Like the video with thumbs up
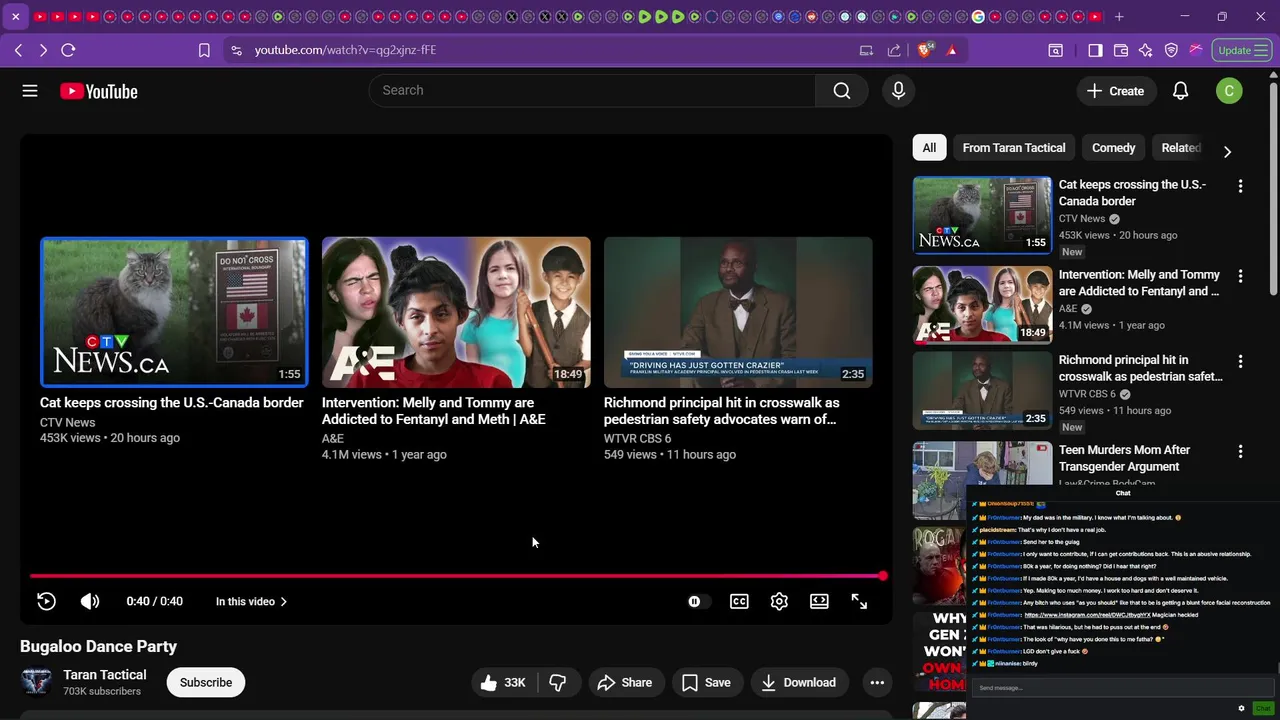The height and width of the screenshot is (720, 1280). pos(504,683)
